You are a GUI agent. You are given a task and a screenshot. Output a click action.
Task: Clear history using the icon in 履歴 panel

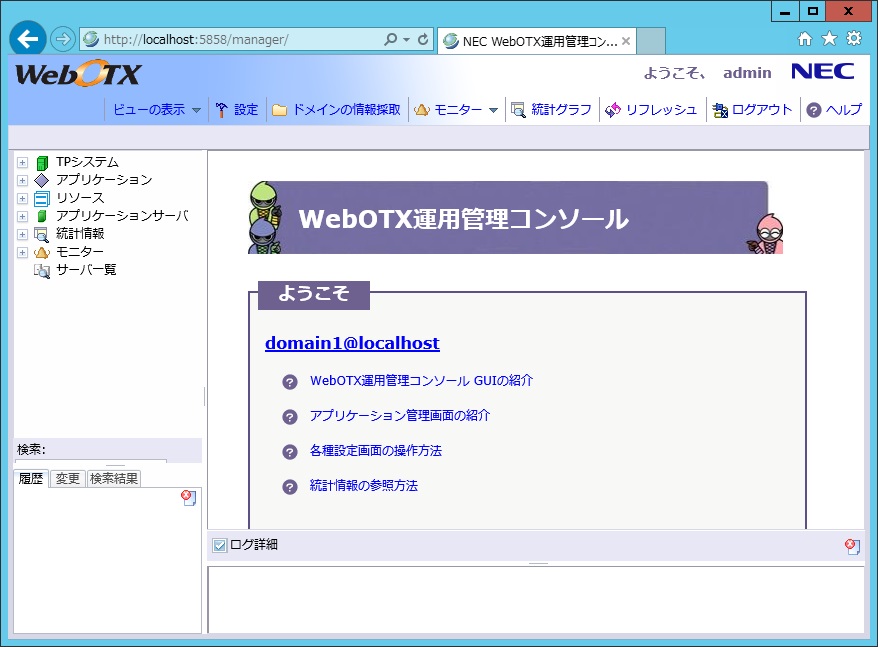(x=189, y=498)
